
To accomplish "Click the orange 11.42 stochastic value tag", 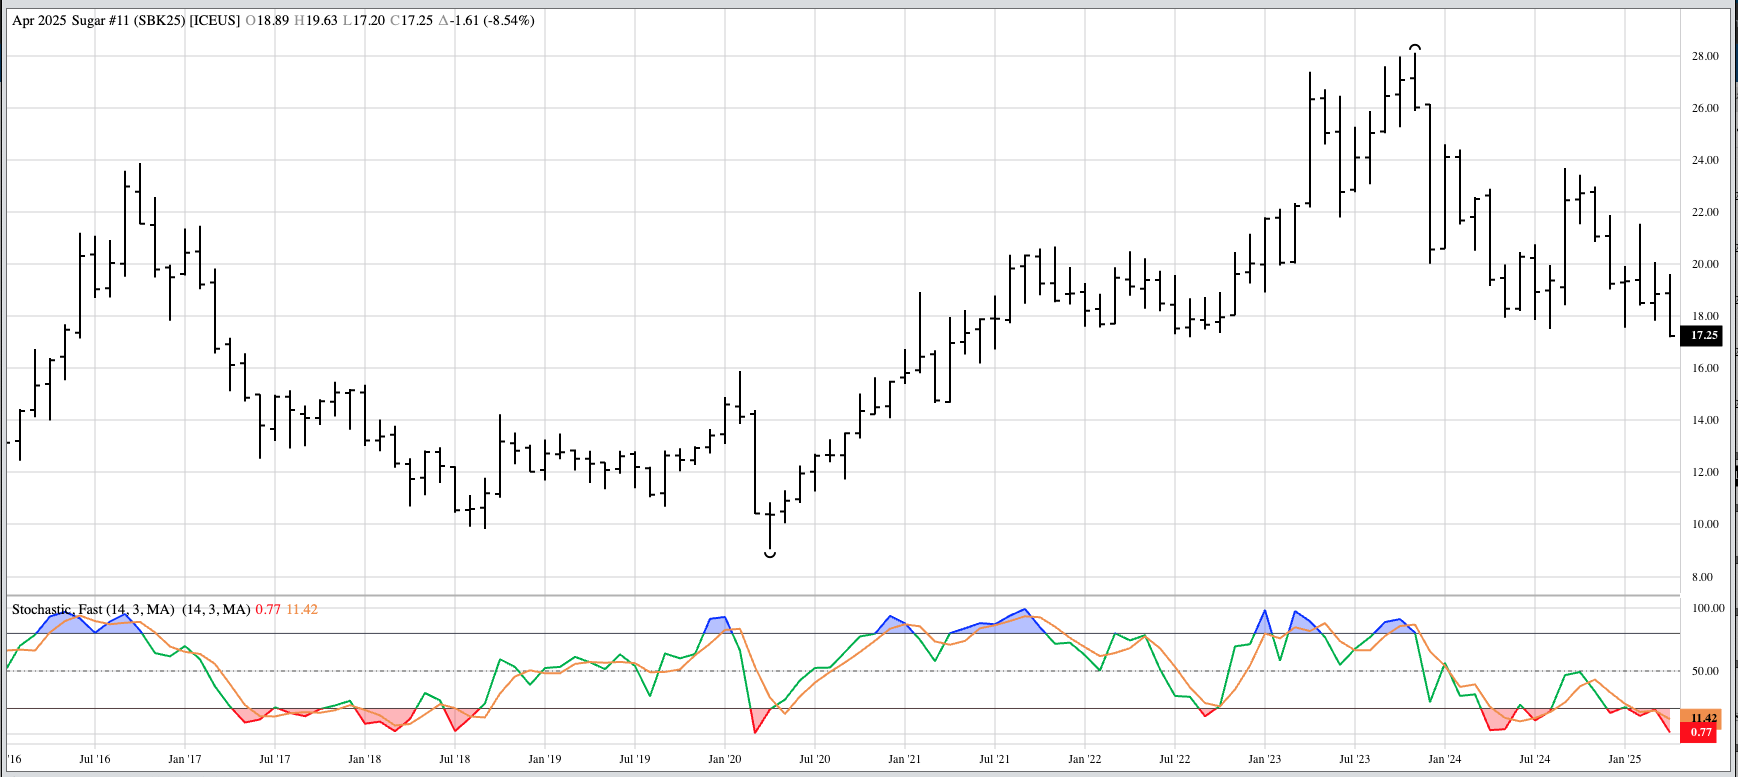I will pyautogui.click(x=1703, y=718).
